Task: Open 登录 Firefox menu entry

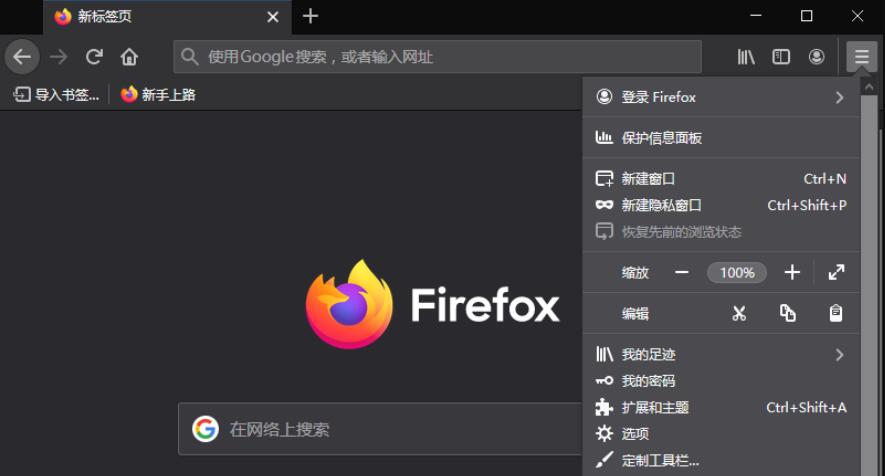Action: 721,97
